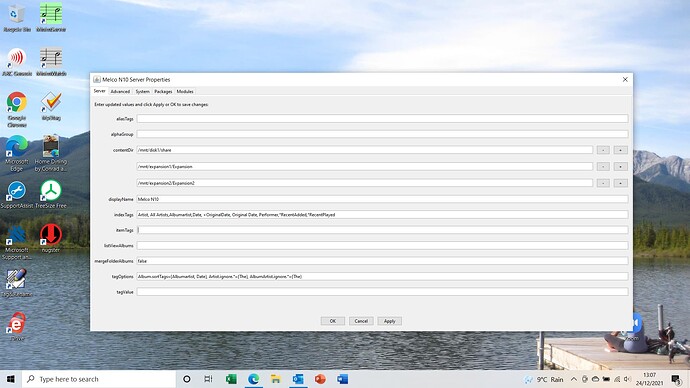Select the Microsoft Edge desktop shortcut
690x388 pixels.
17,153
